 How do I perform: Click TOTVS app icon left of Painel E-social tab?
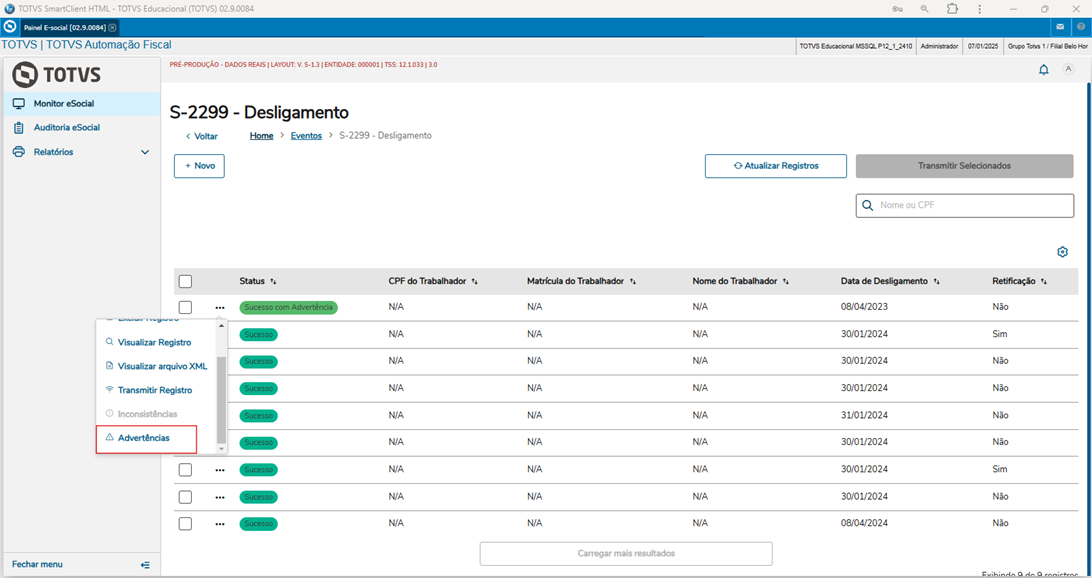click(x=10, y=26)
